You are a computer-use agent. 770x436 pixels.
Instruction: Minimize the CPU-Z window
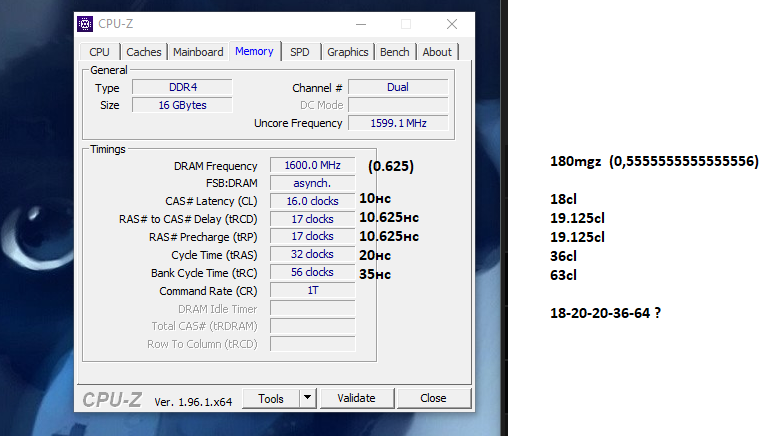pos(361,24)
